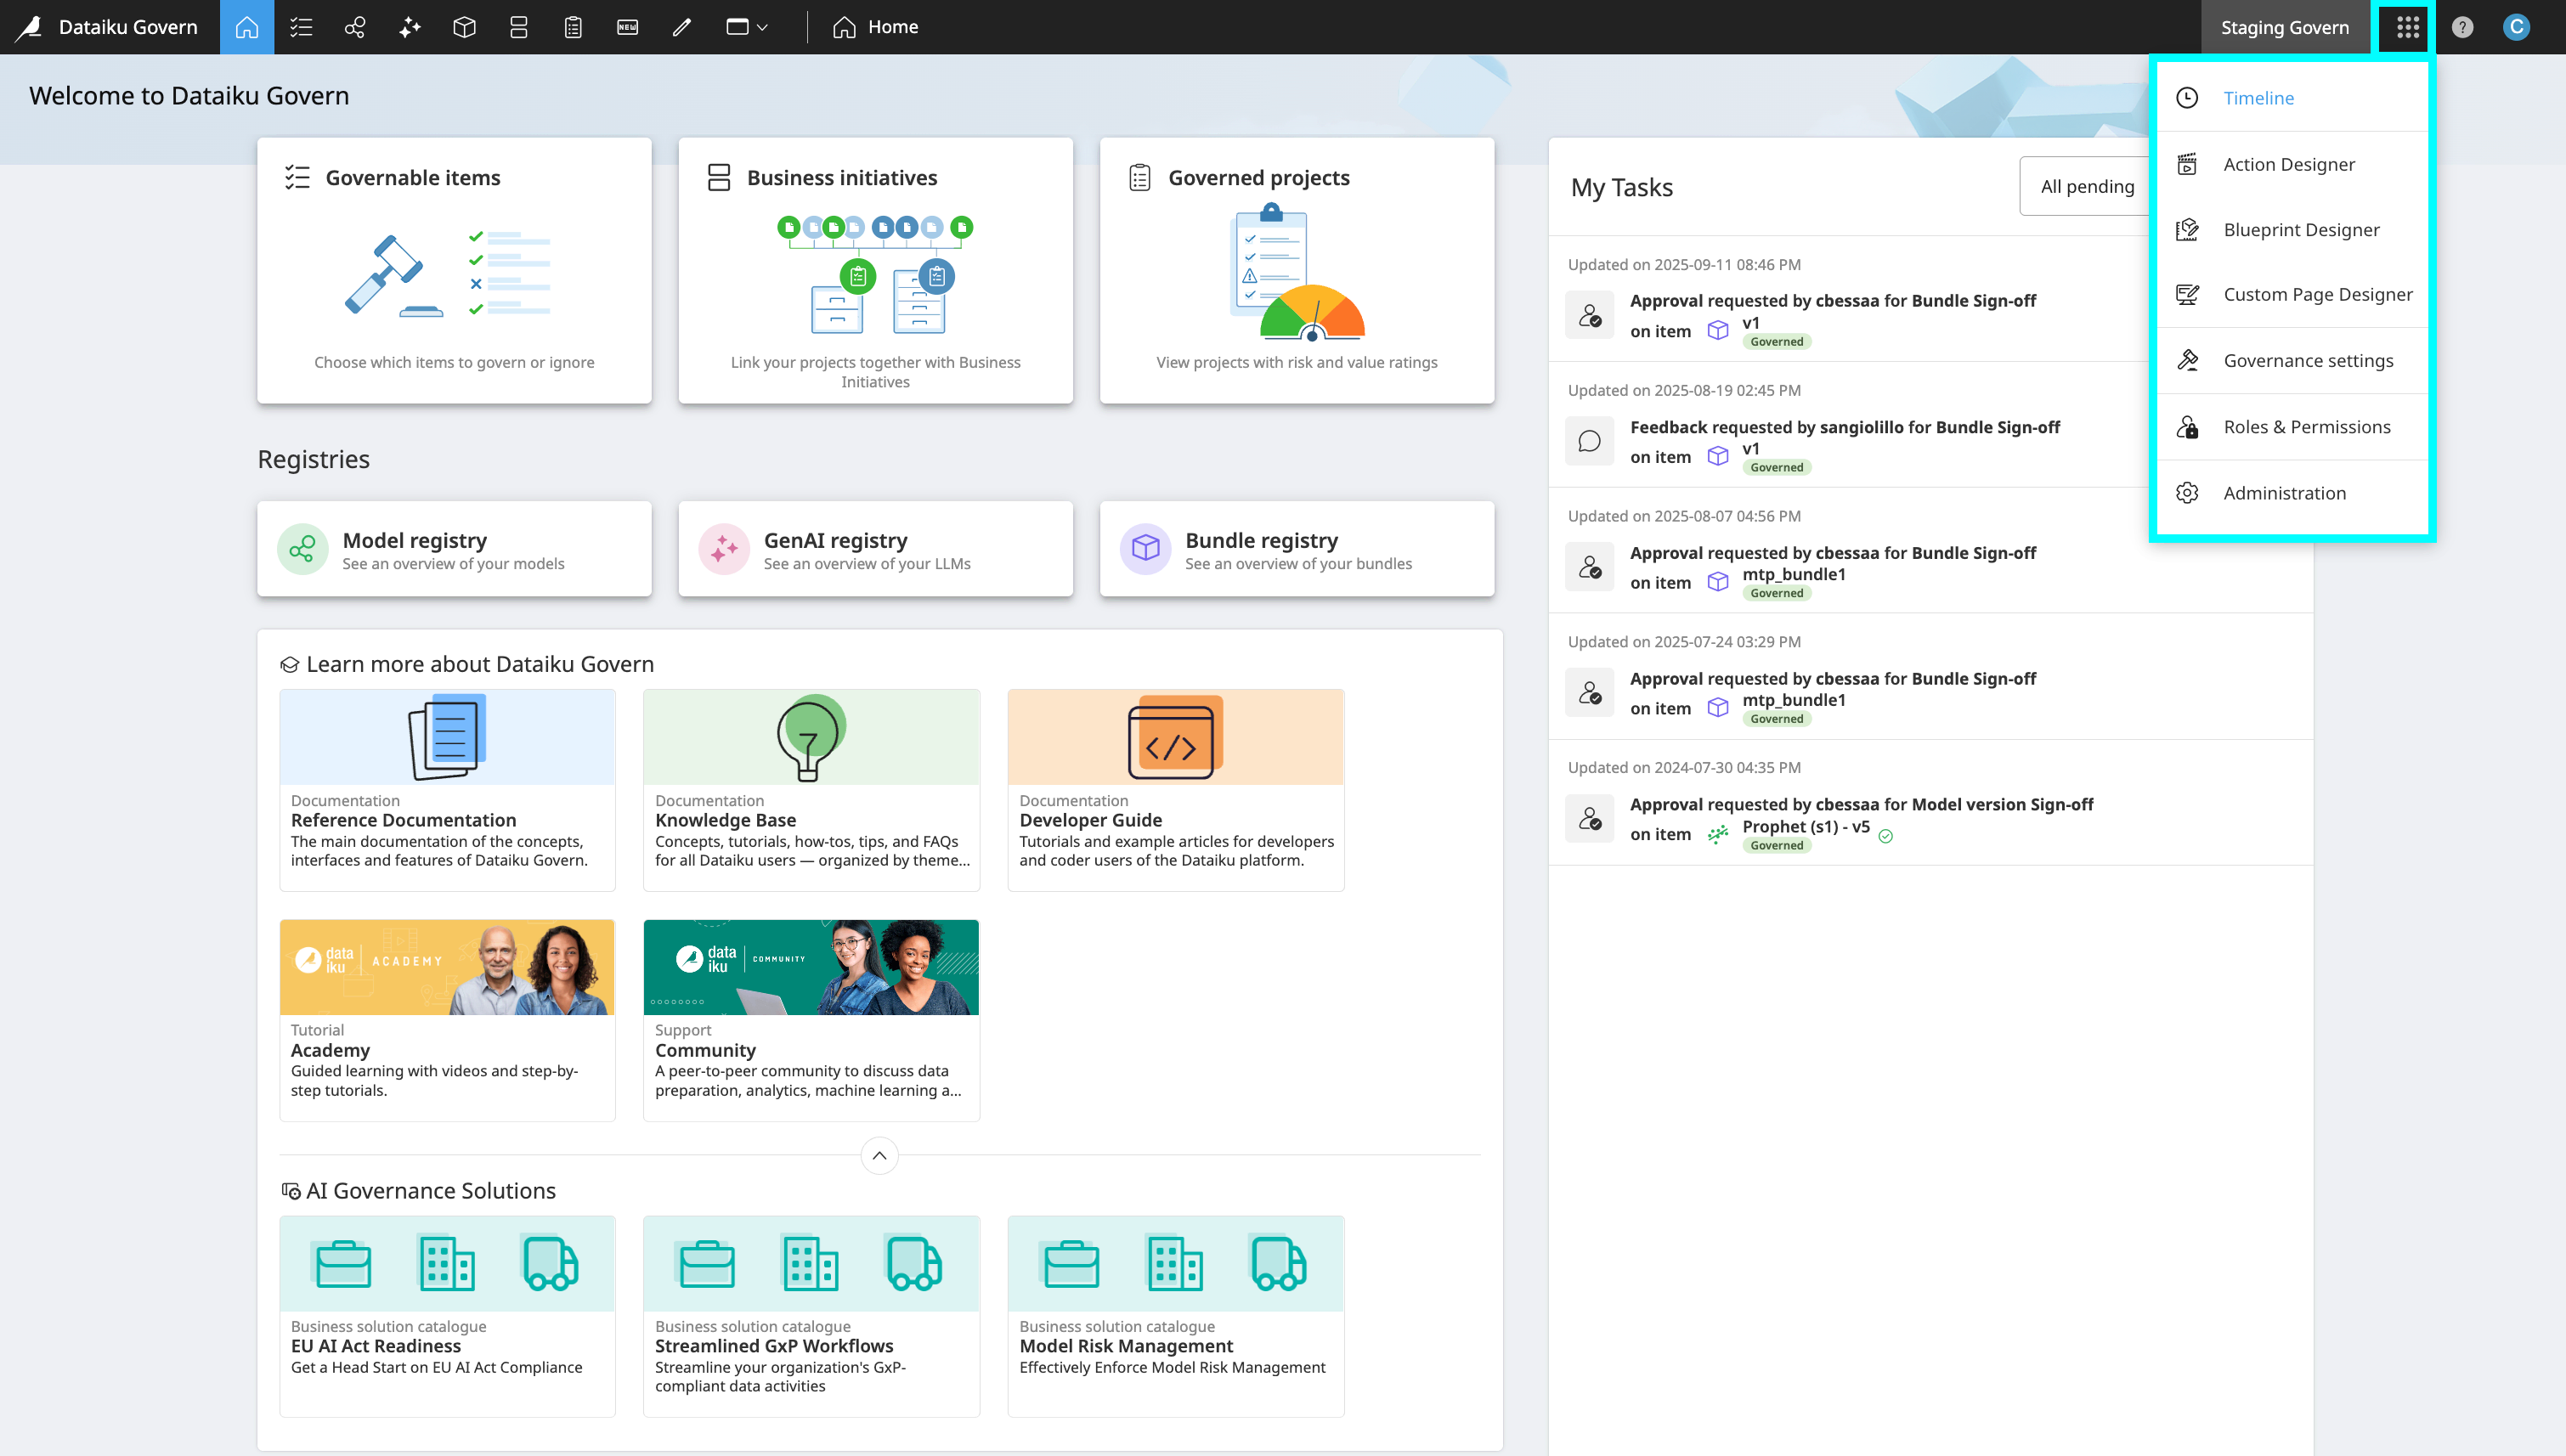The width and height of the screenshot is (2566, 1456).
Task: Select Blueprint Designer from the menu
Action: [2301, 230]
